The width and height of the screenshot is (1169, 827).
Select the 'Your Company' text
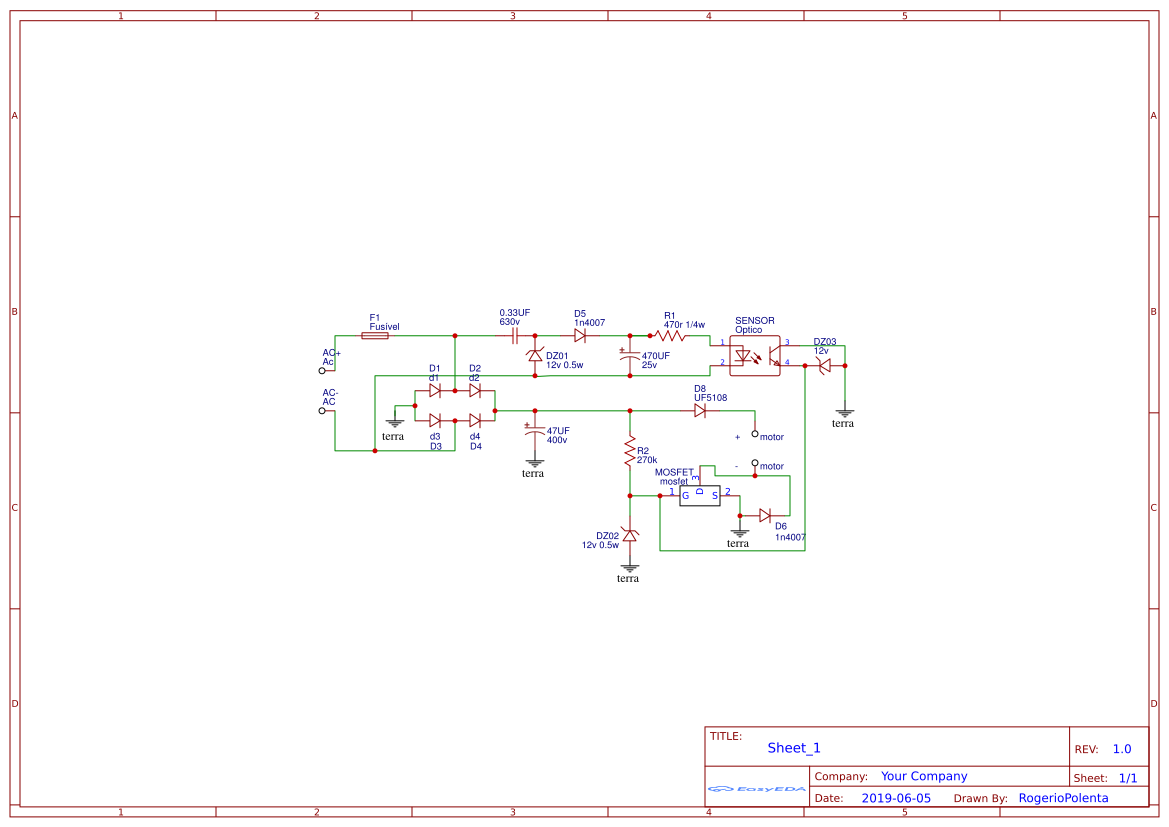click(x=924, y=776)
